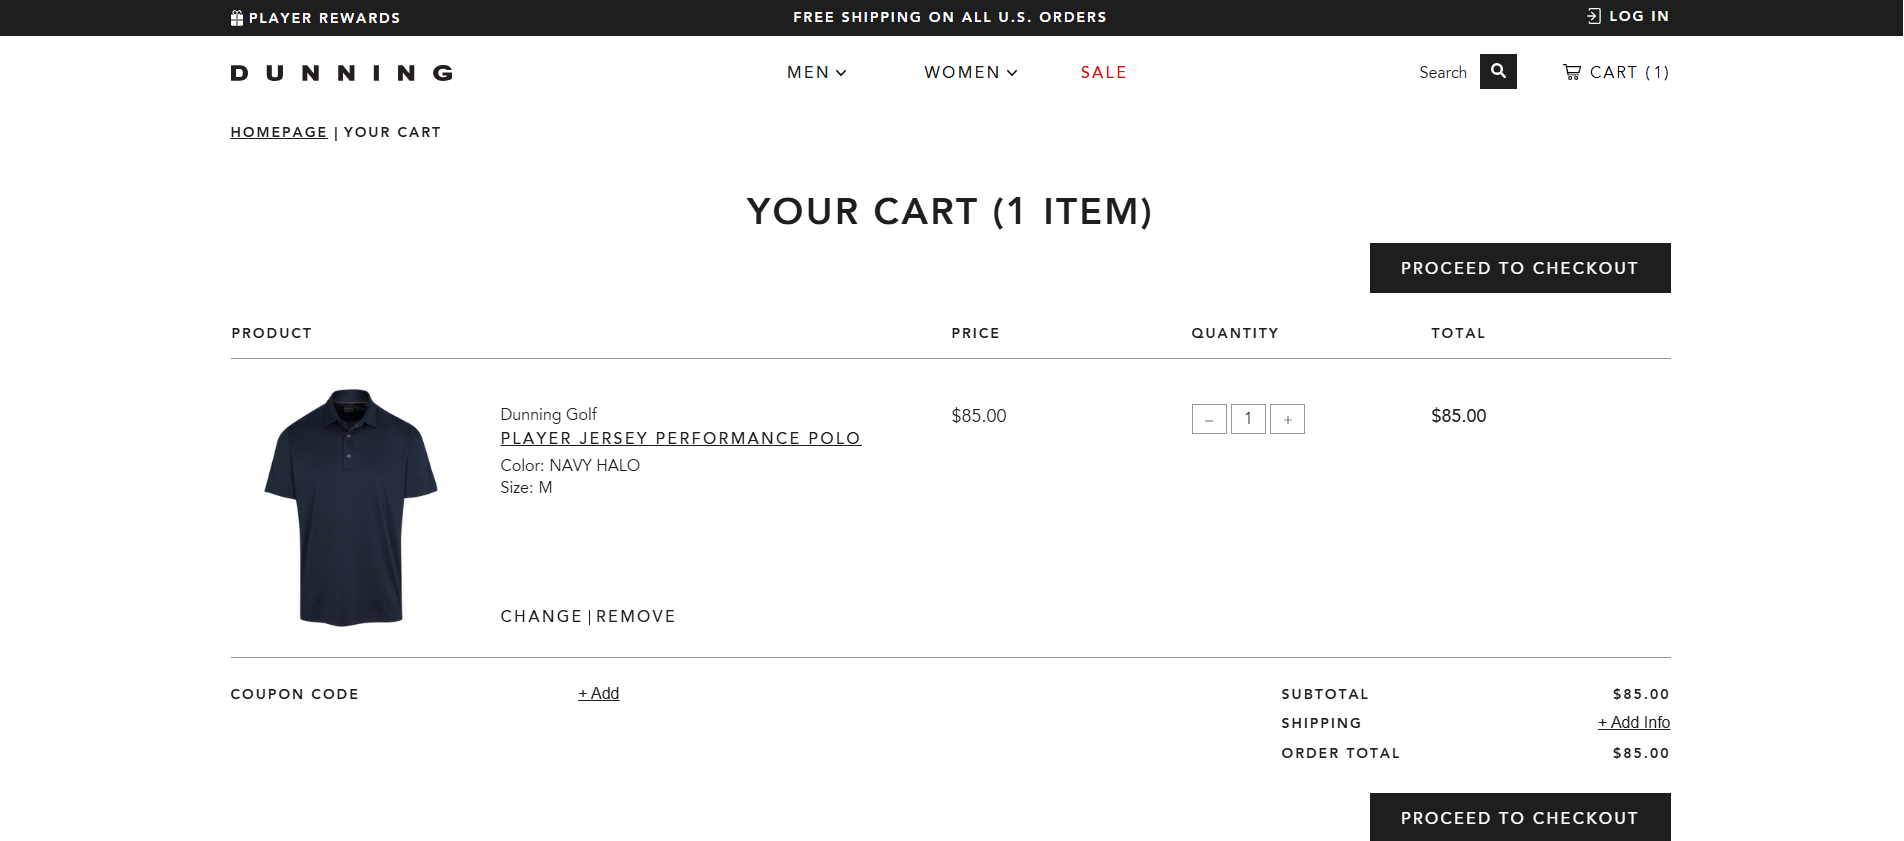Viewport: 1904px width, 841px height.
Task: Open the Player Jersey Performance Polo link
Action: [680, 438]
